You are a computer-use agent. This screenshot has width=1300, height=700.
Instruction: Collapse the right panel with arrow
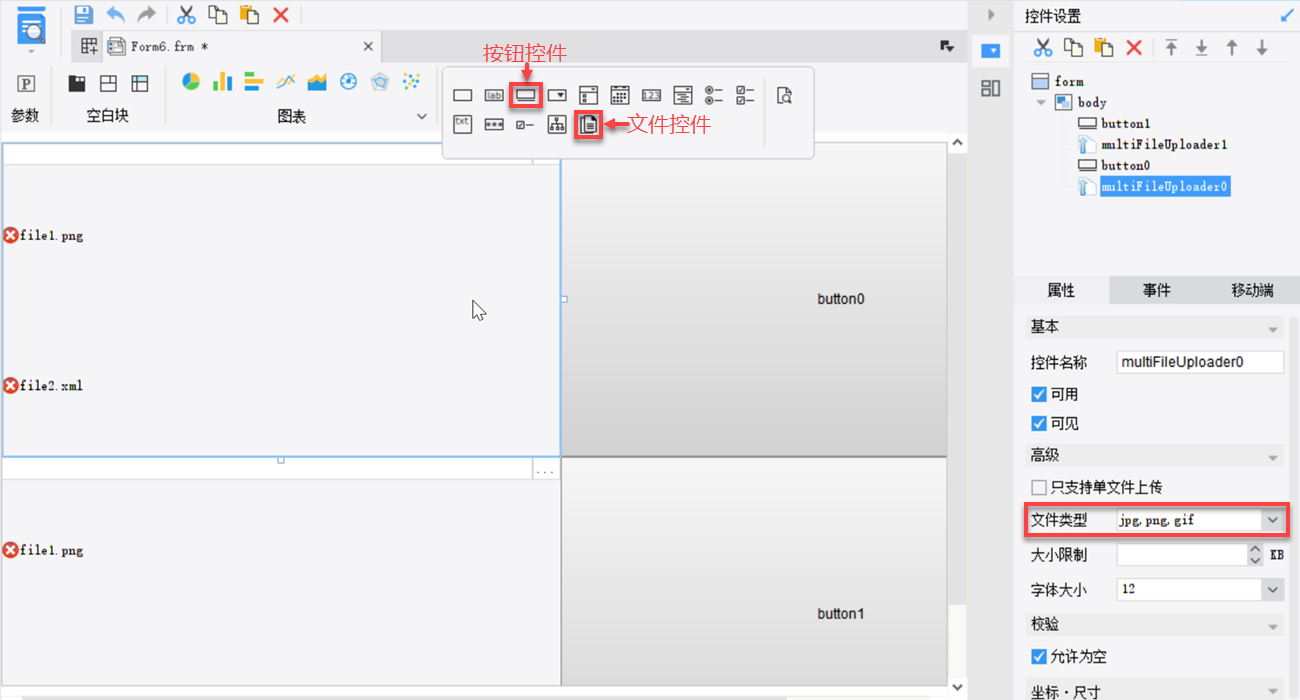click(x=991, y=14)
